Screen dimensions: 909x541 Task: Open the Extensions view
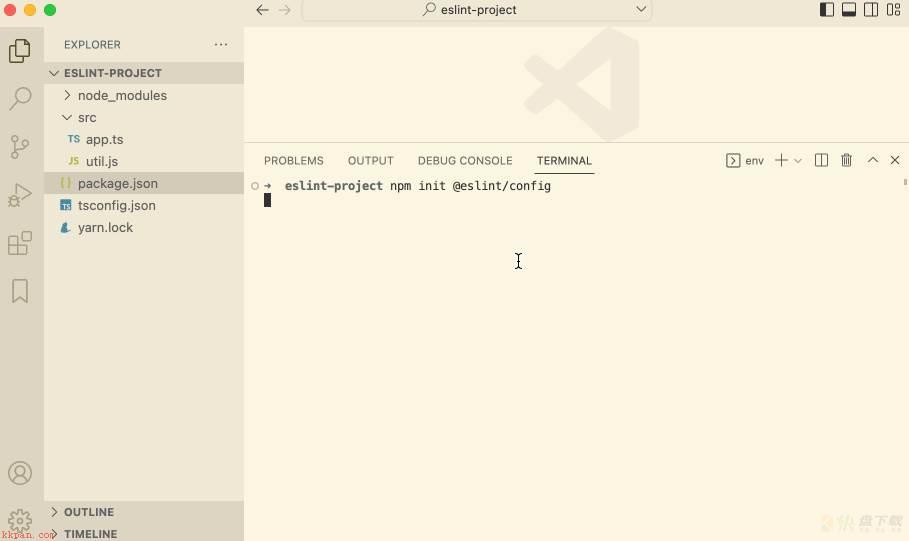(x=20, y=244)
